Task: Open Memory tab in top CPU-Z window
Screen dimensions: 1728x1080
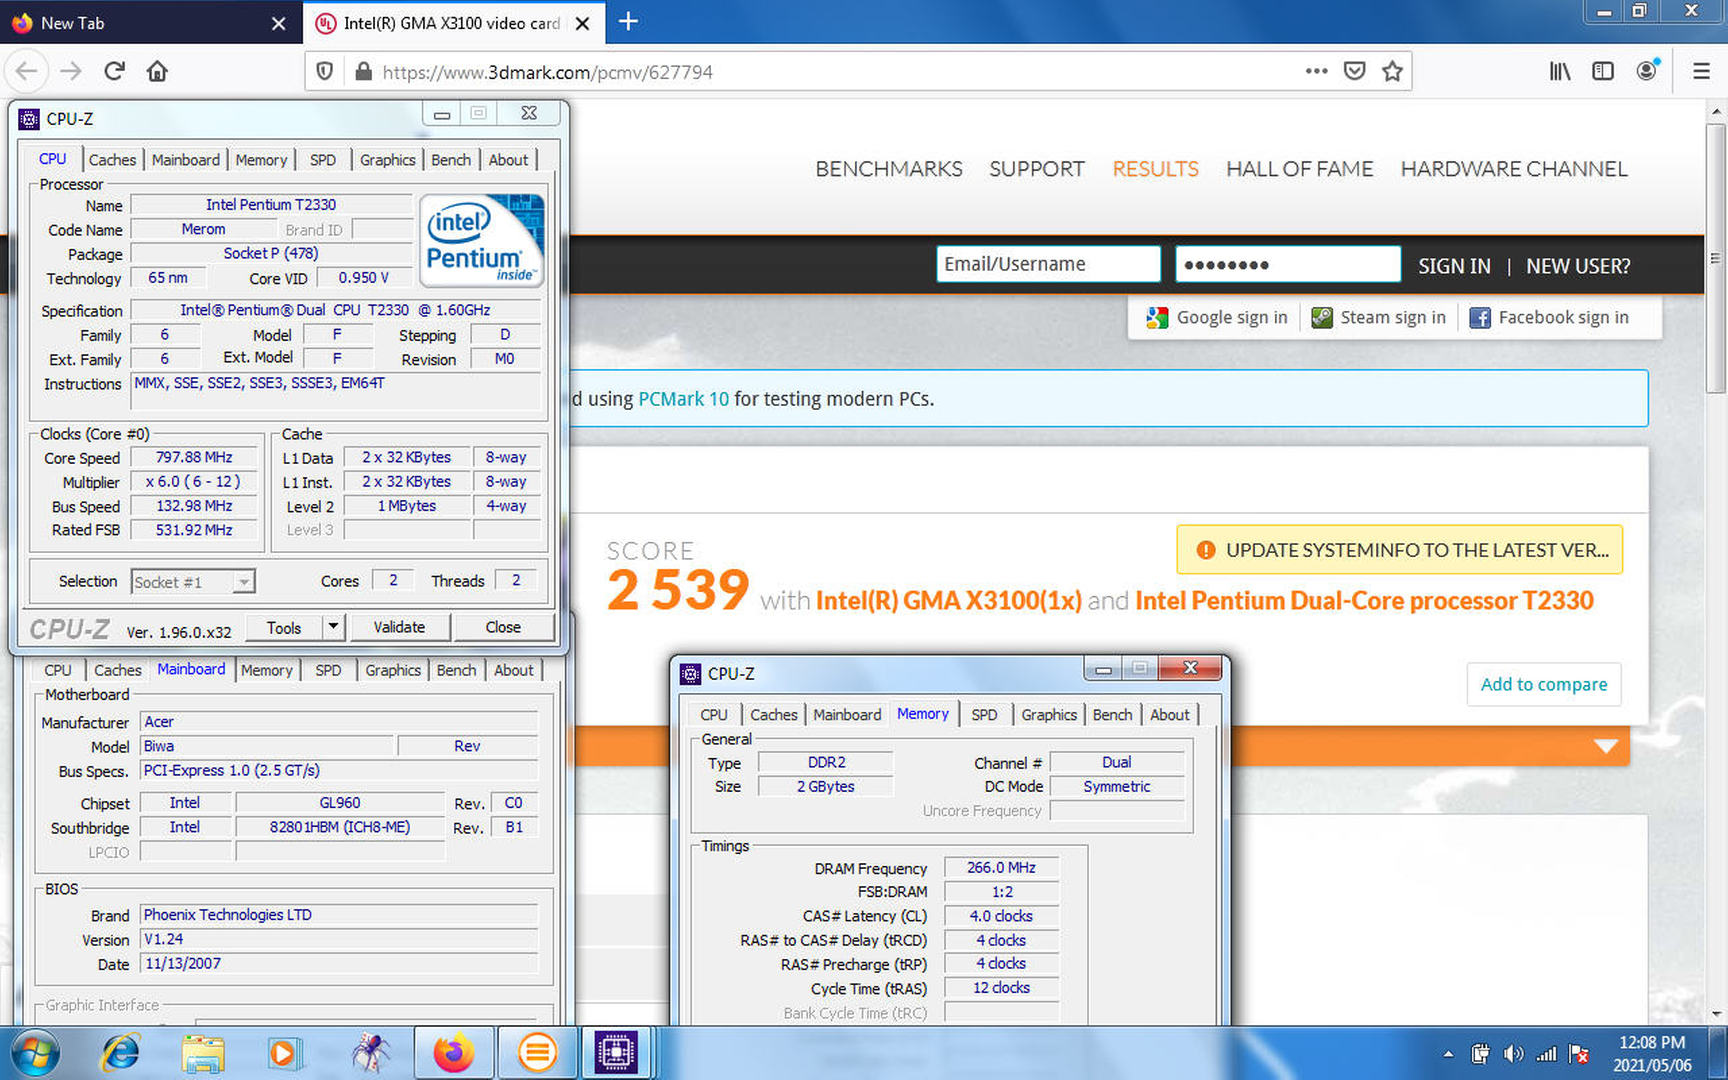Action: click(261, 160)
